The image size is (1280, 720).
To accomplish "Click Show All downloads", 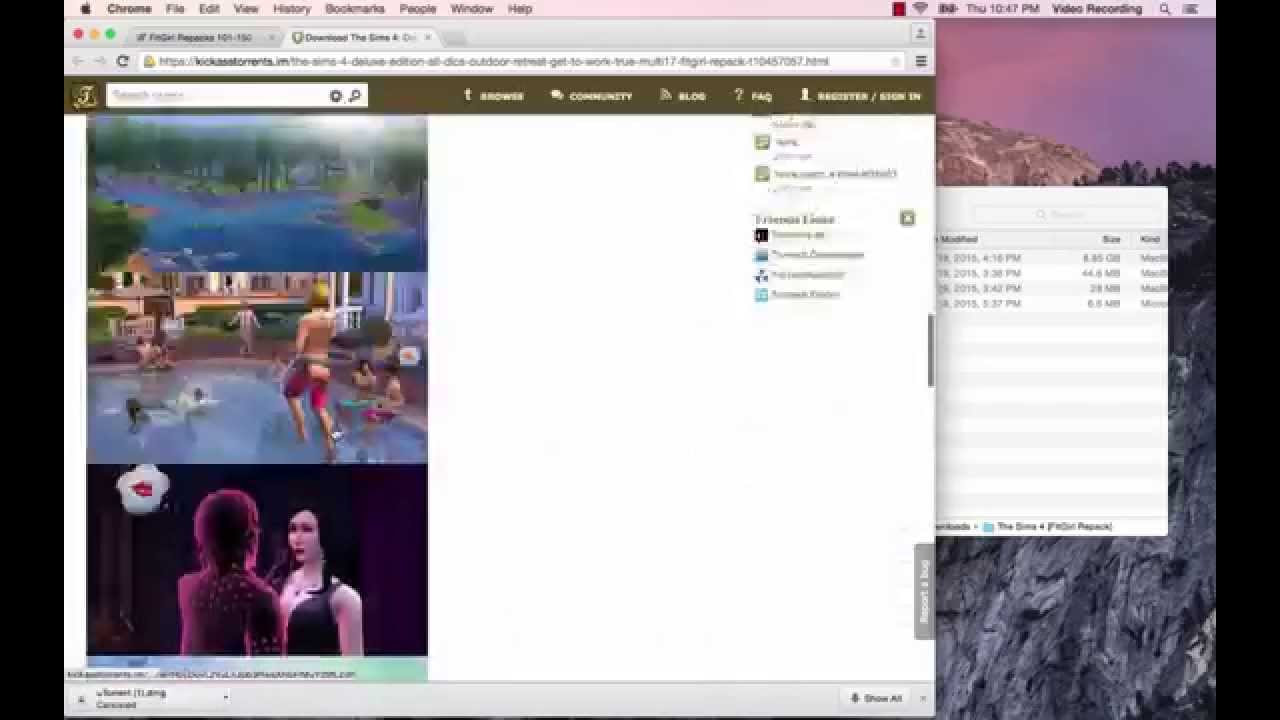I will point(876,698).
